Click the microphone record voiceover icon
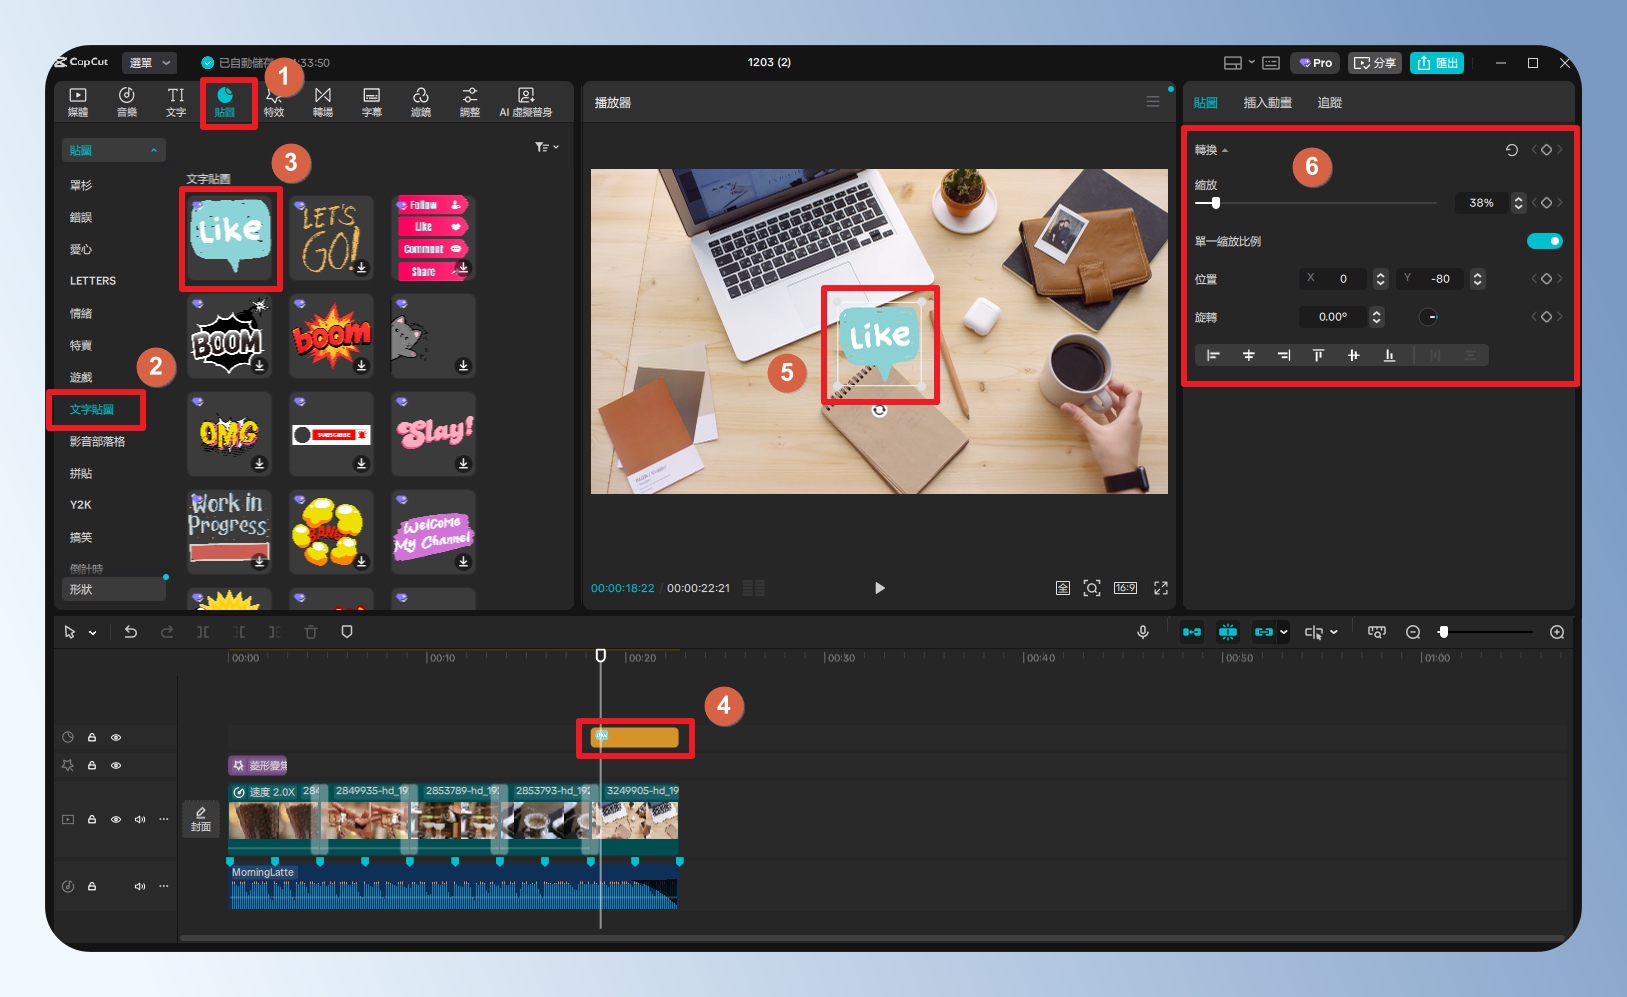This screenshot has height=997, width=1627. [x=1142, y=632]
